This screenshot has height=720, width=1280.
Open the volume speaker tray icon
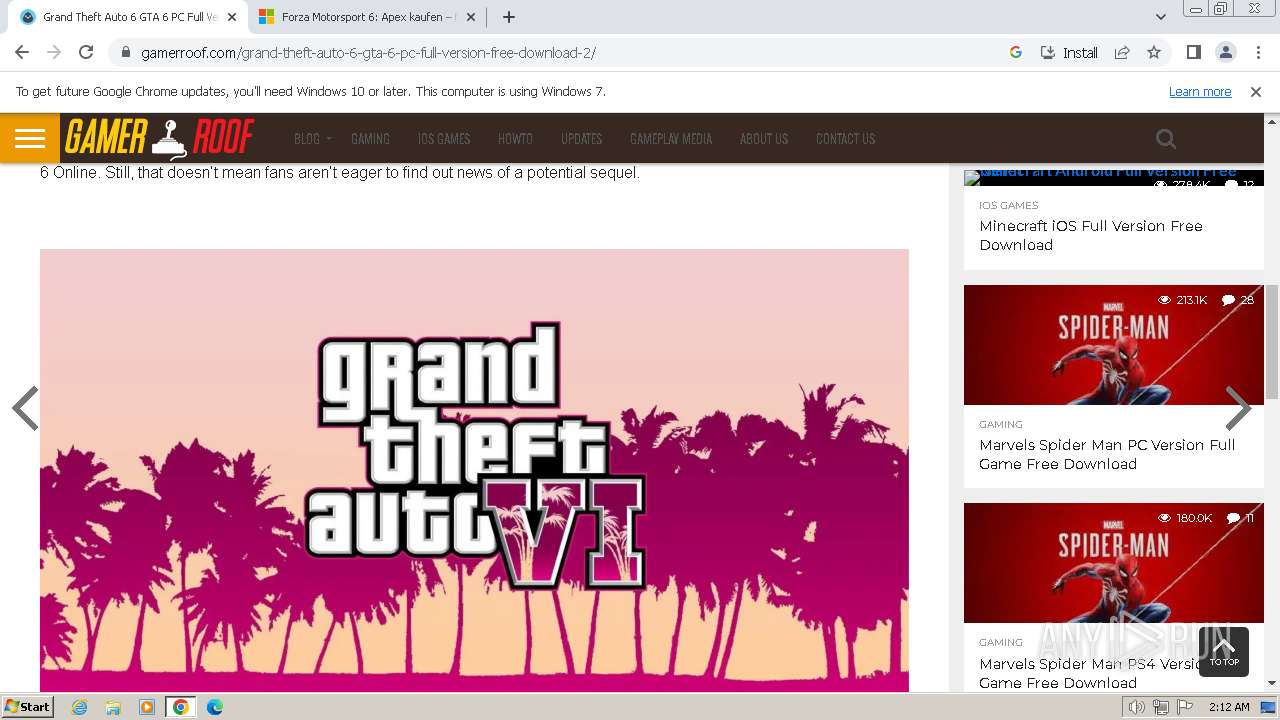point(1136,707)
